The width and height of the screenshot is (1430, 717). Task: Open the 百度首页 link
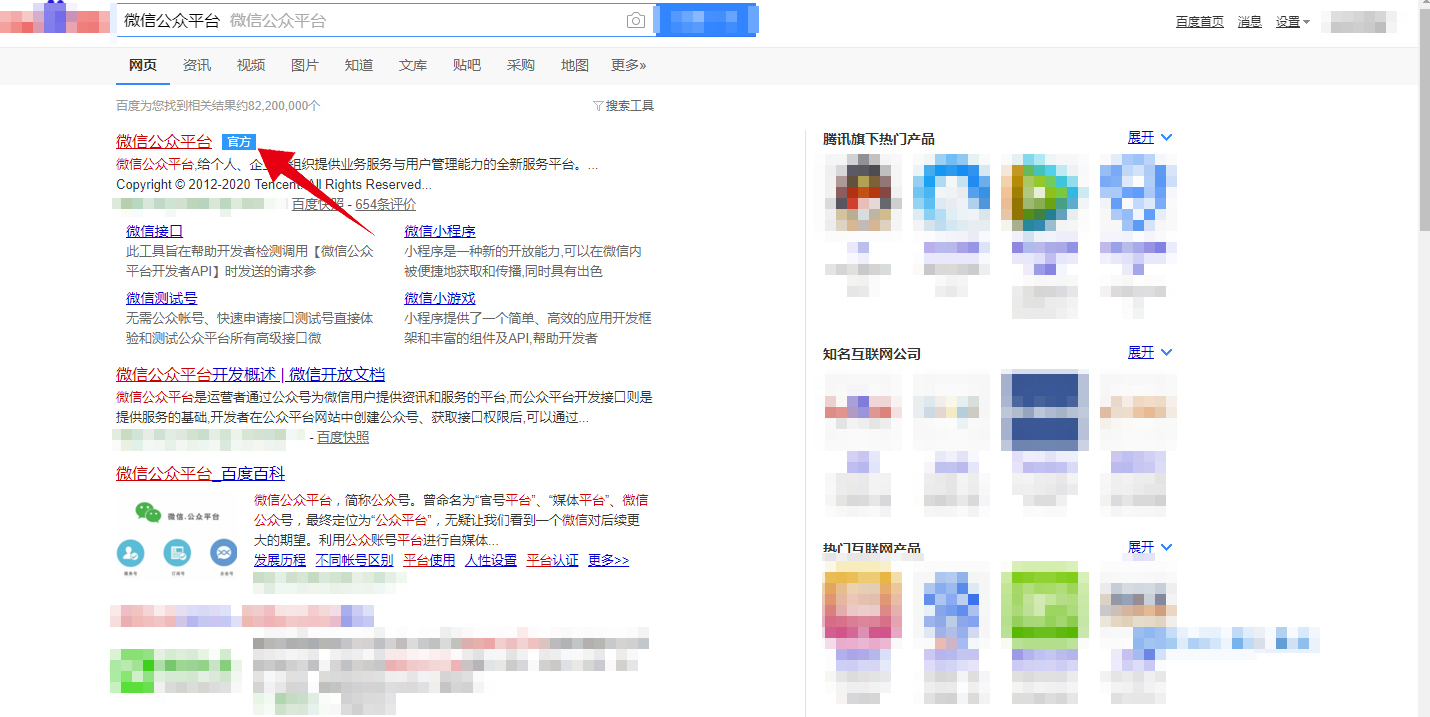(1200, 22)
